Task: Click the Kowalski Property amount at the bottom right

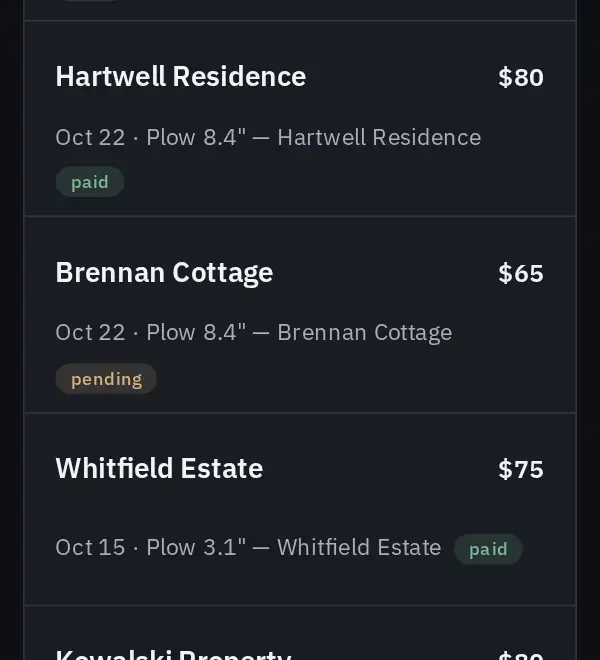Action: [x=521, y=655]
